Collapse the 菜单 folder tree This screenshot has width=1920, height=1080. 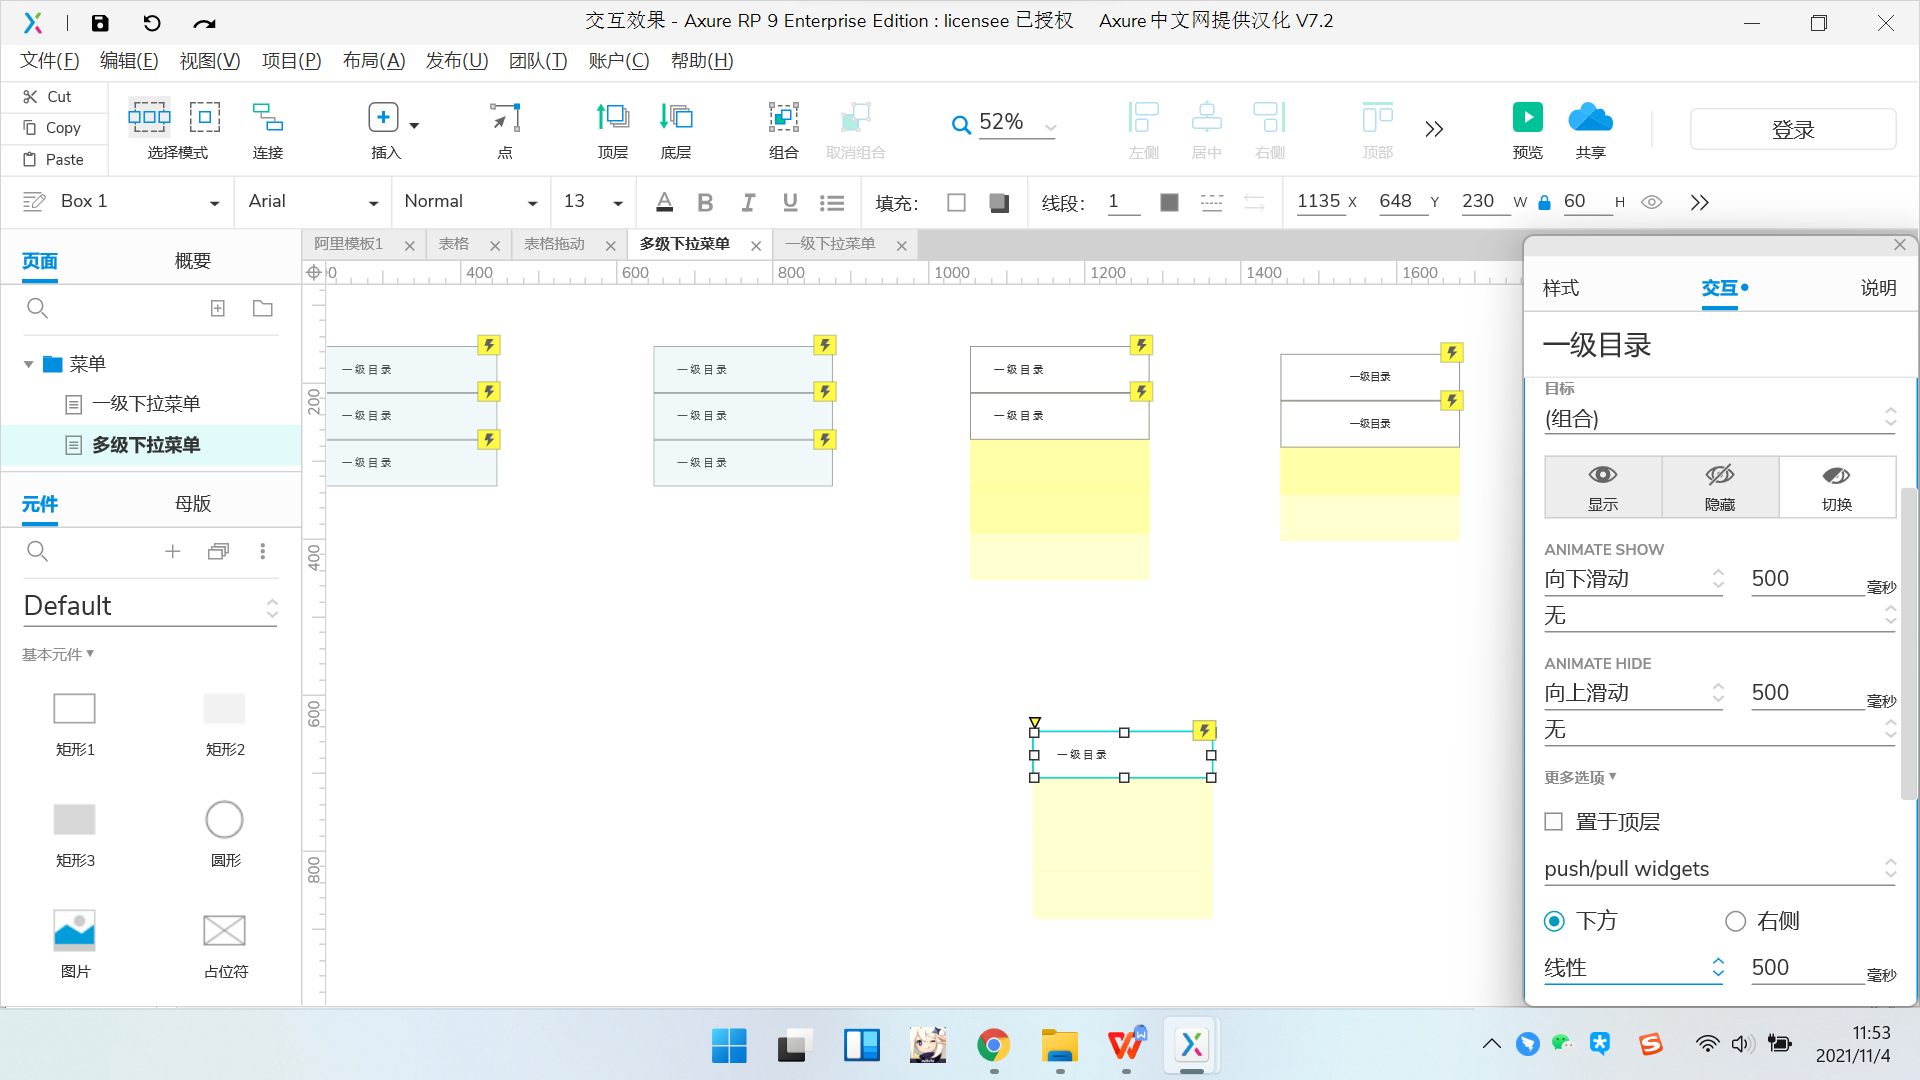point(29,364)
